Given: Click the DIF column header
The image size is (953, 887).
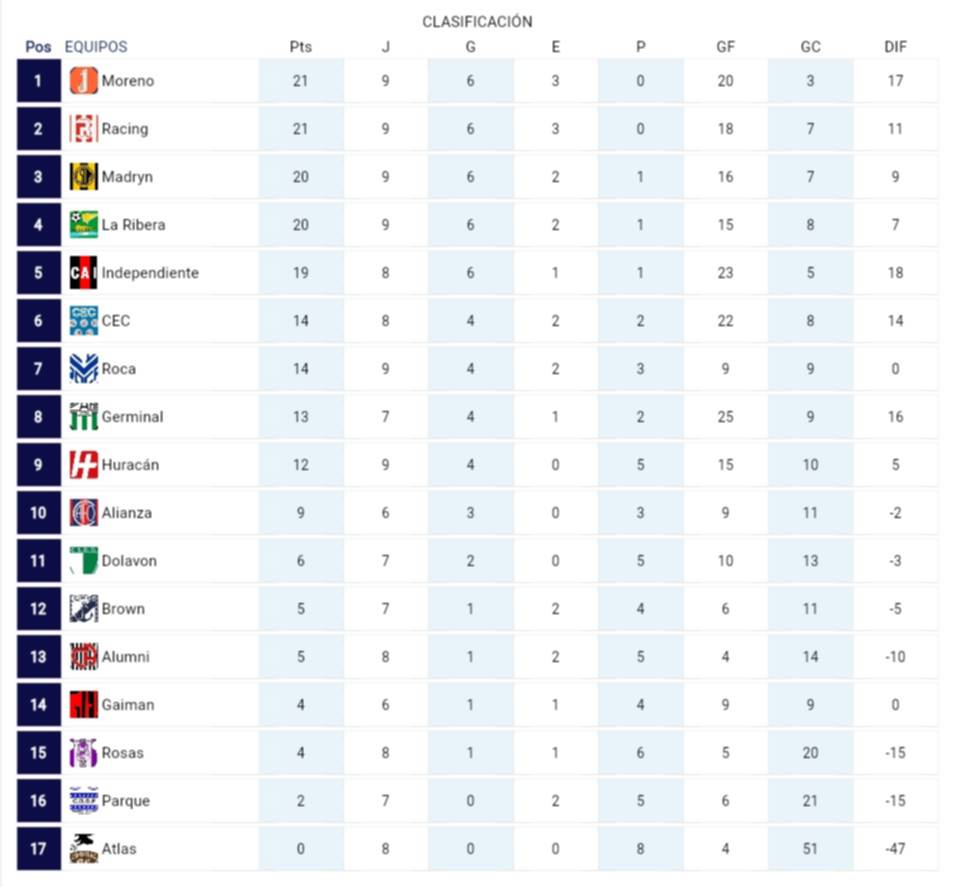Looking at the screenshot, I should (x=895, y=47).
